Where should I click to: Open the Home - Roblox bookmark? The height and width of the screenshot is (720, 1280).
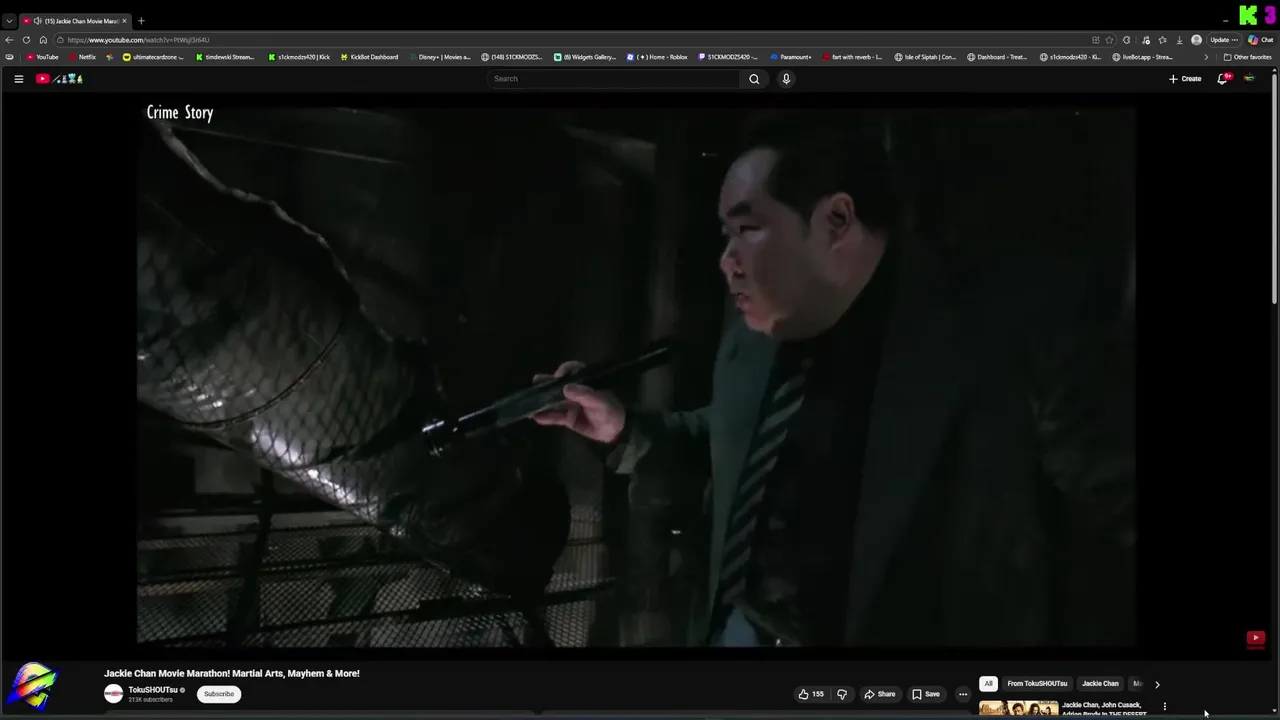point(657,57)
